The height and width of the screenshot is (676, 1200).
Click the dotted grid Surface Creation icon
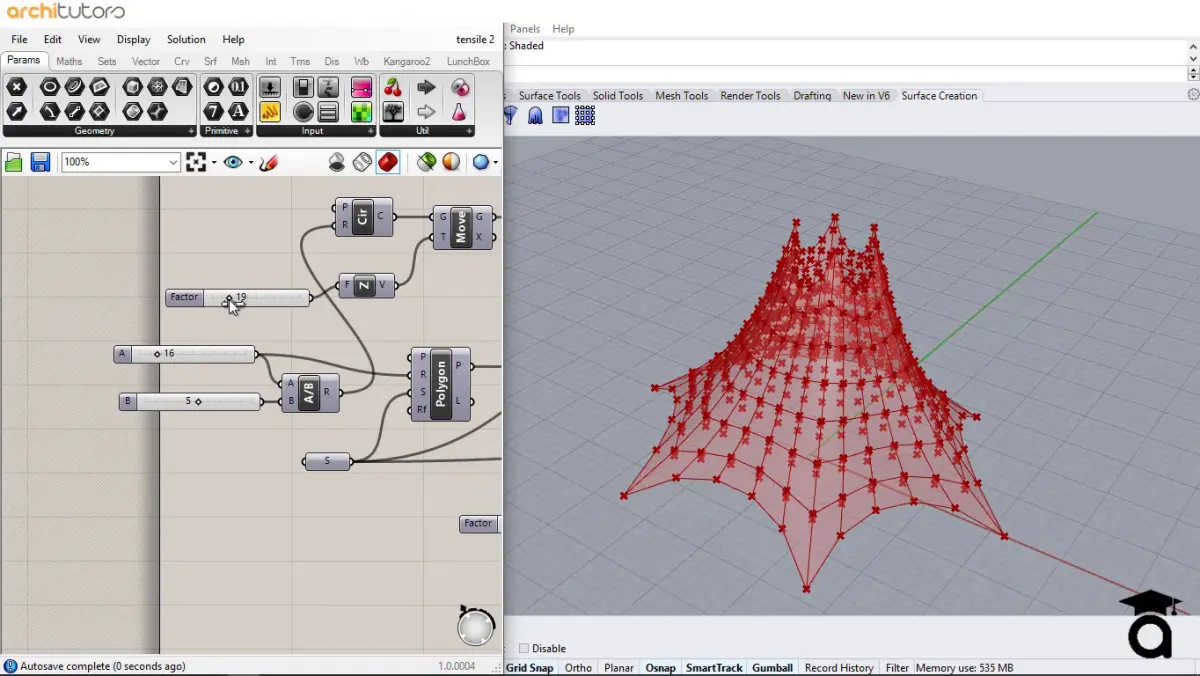585,116
